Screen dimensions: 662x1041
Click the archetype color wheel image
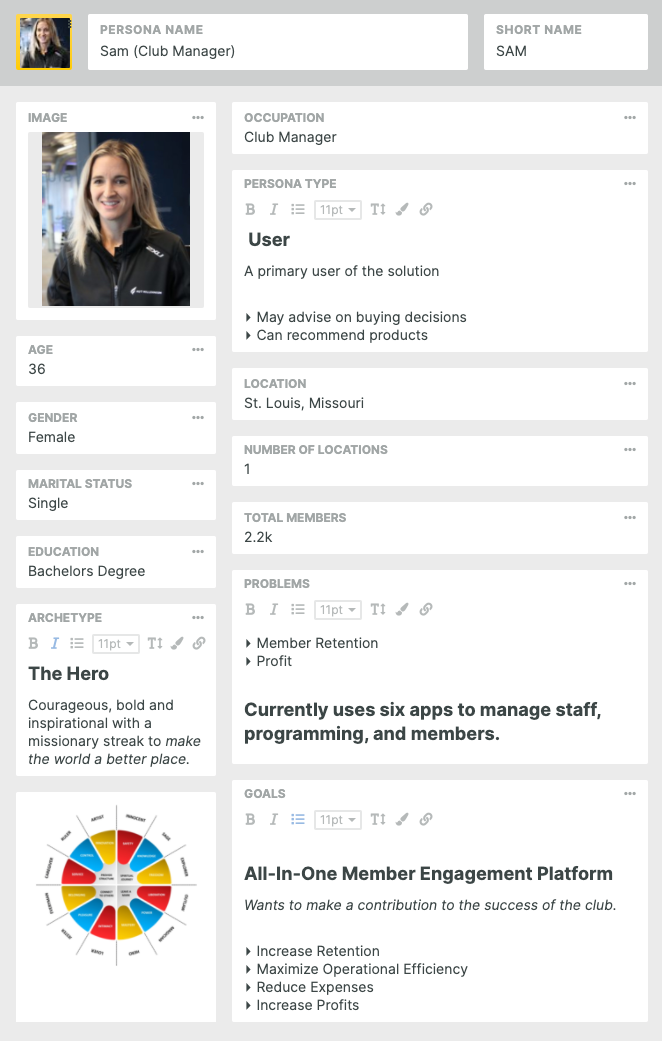tap(116, 884)
